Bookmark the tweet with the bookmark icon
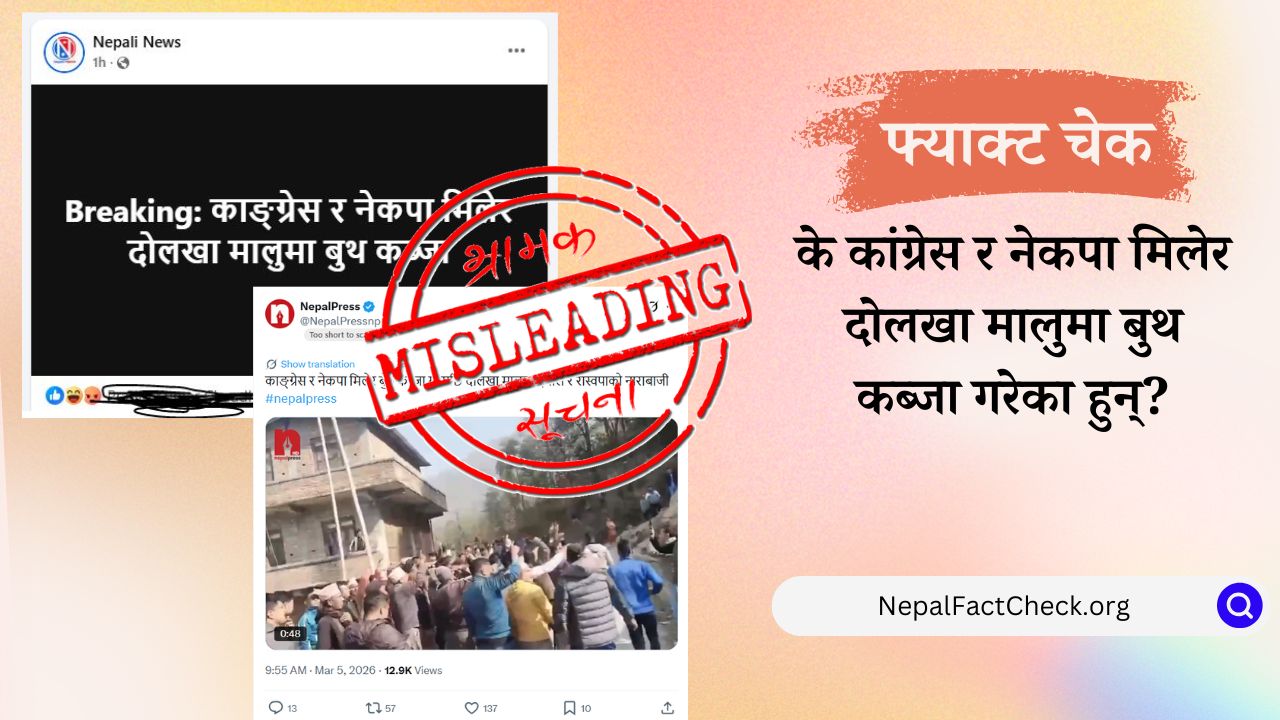The image size is (1280, 720). coord(569,707)
